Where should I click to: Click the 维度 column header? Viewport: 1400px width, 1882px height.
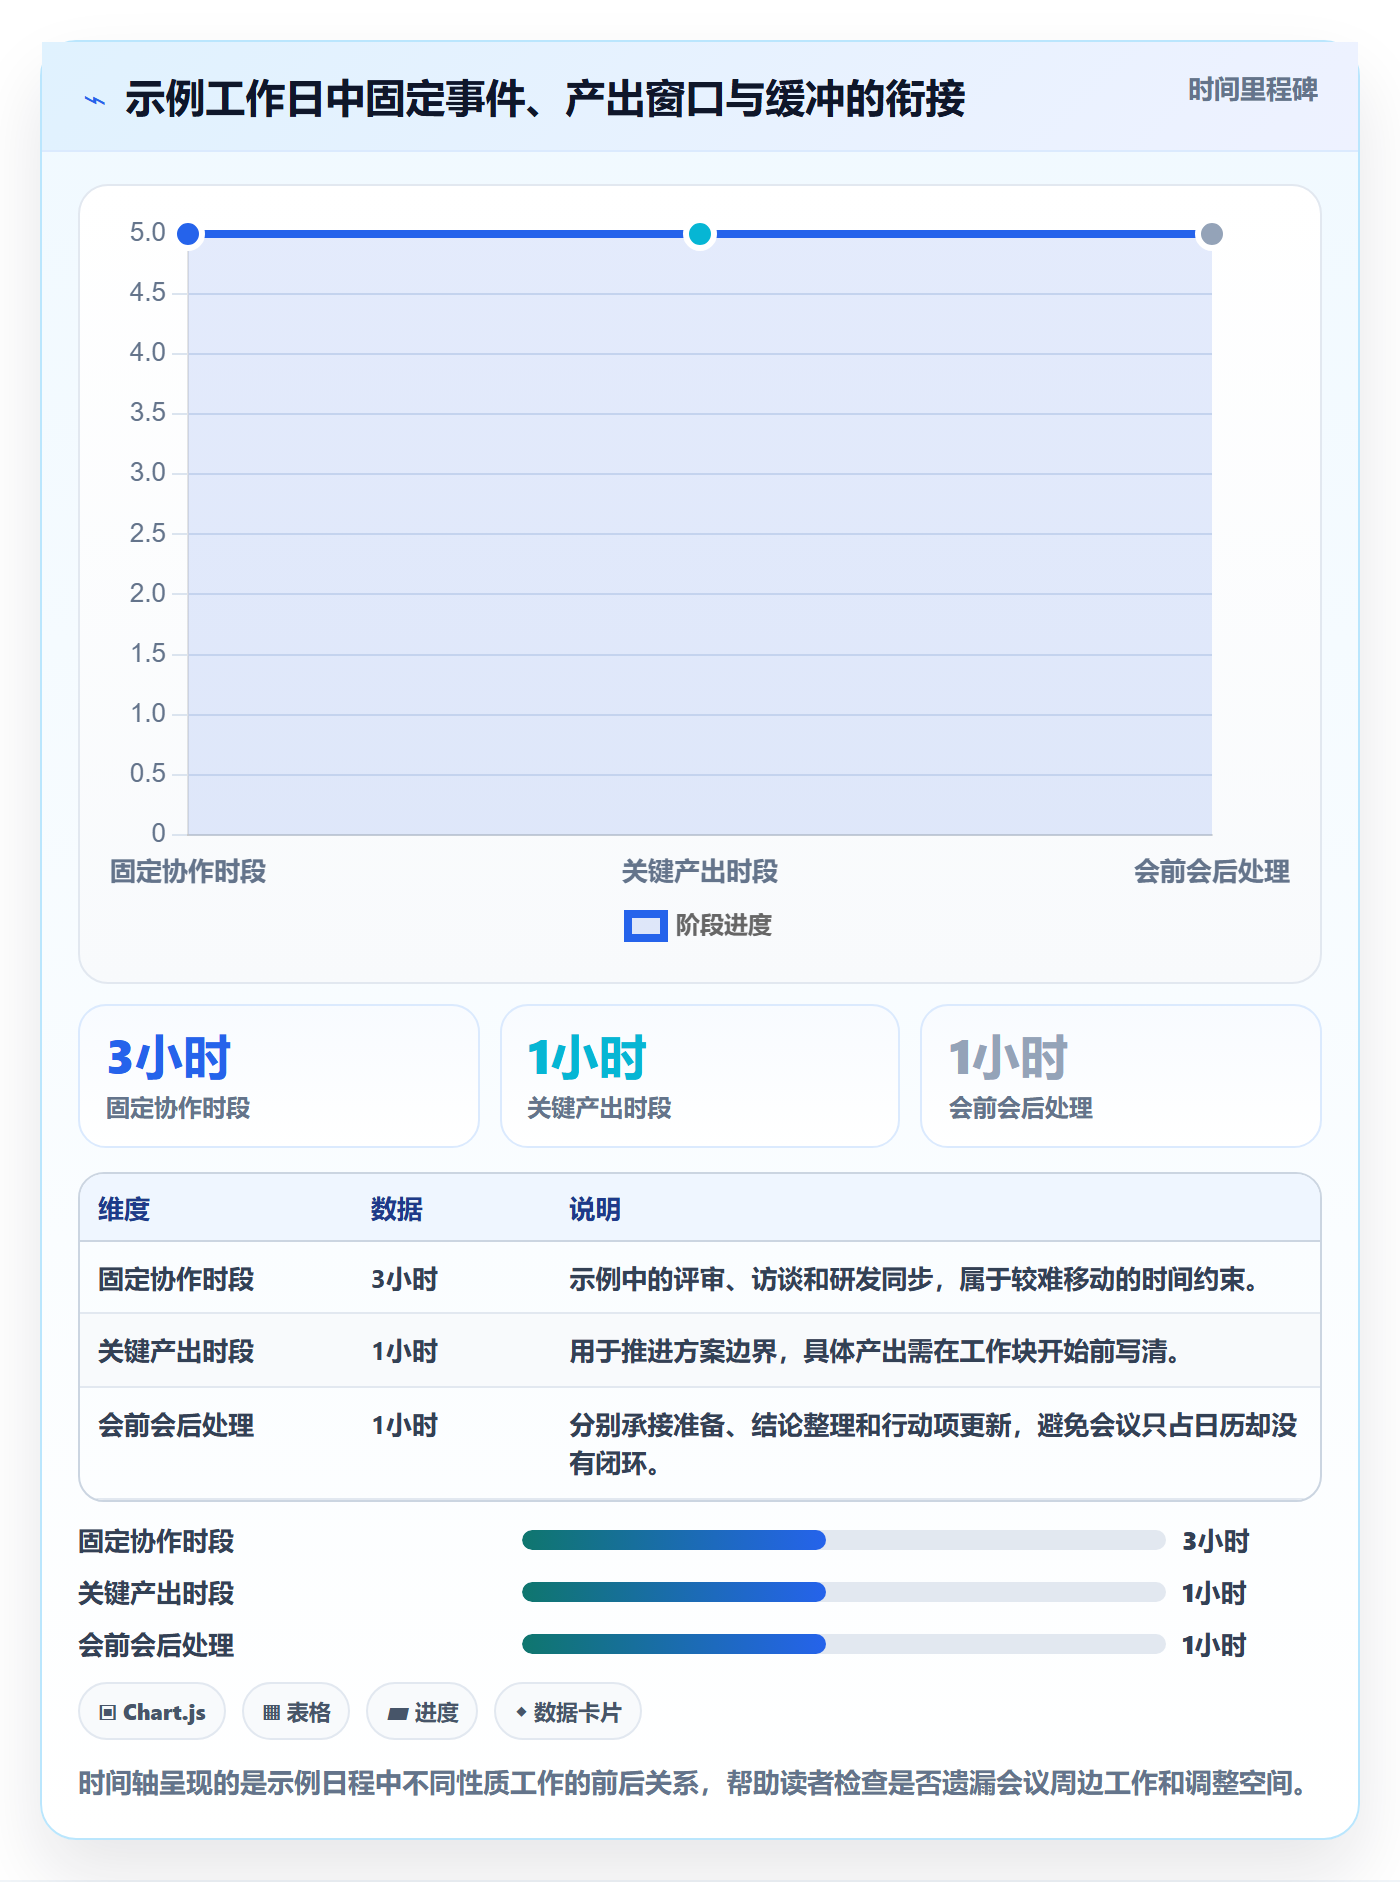coord(124,1209)
